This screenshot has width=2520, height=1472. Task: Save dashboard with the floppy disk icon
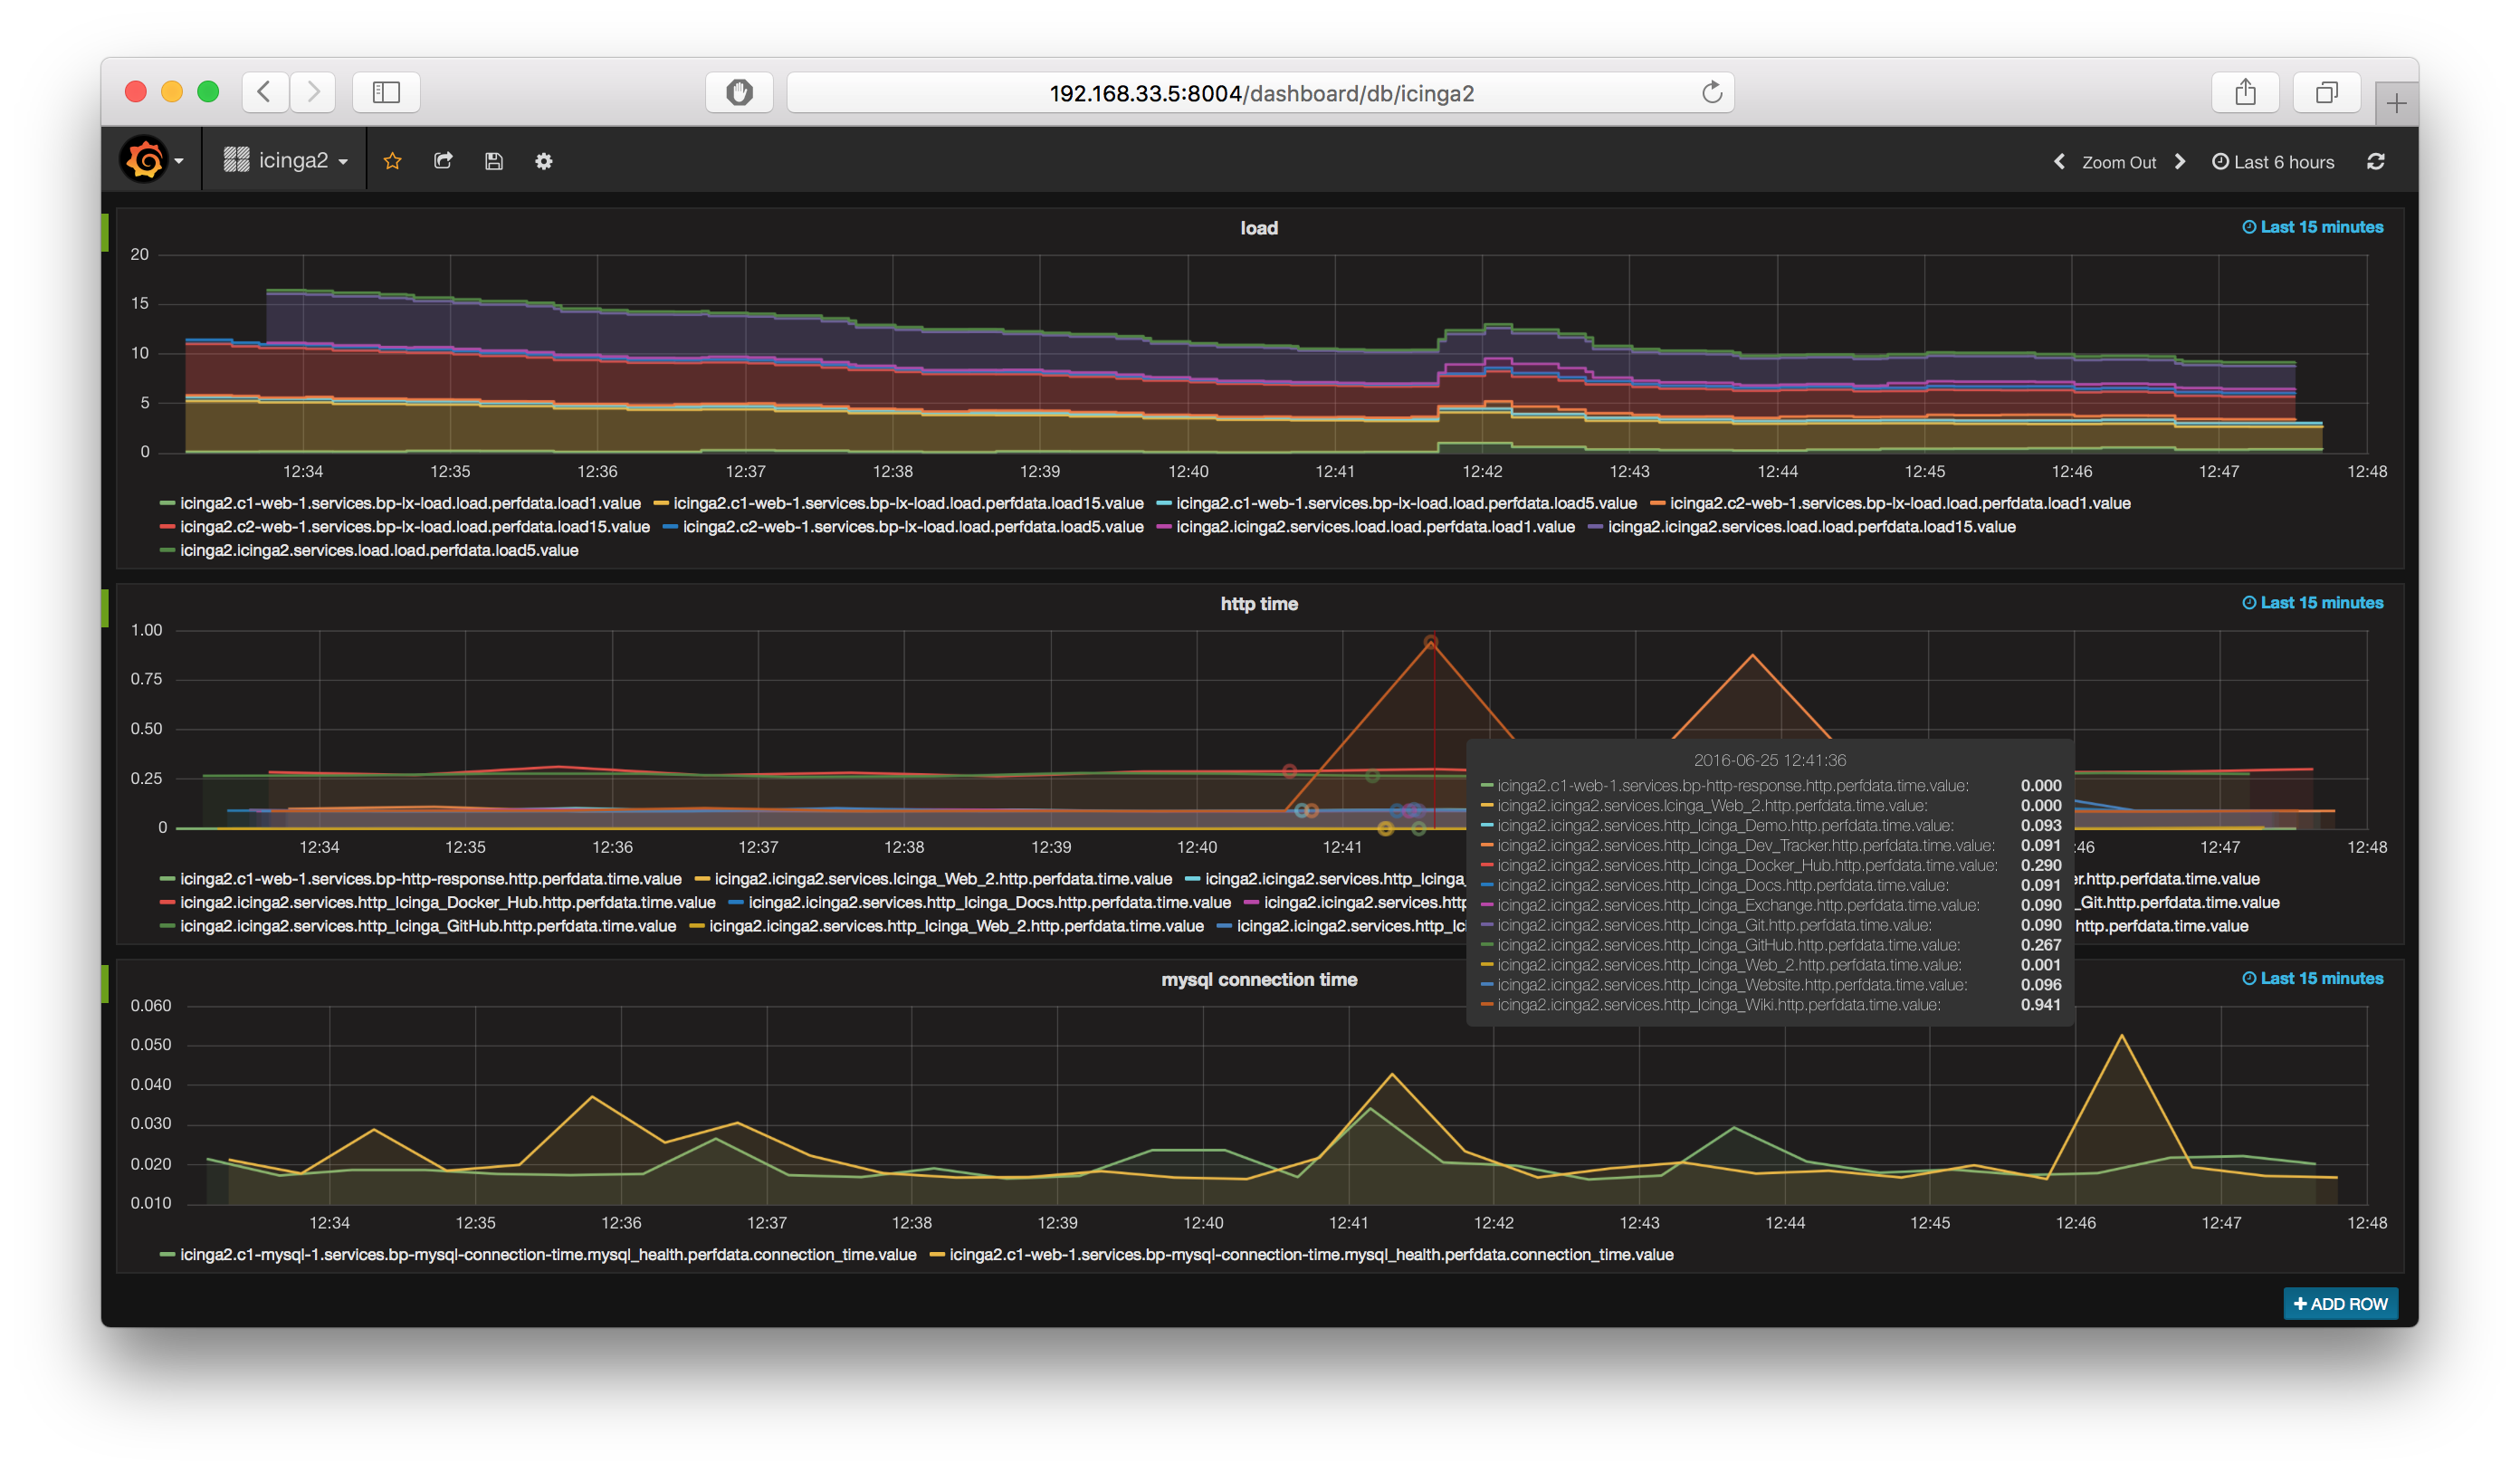(494, 161)
